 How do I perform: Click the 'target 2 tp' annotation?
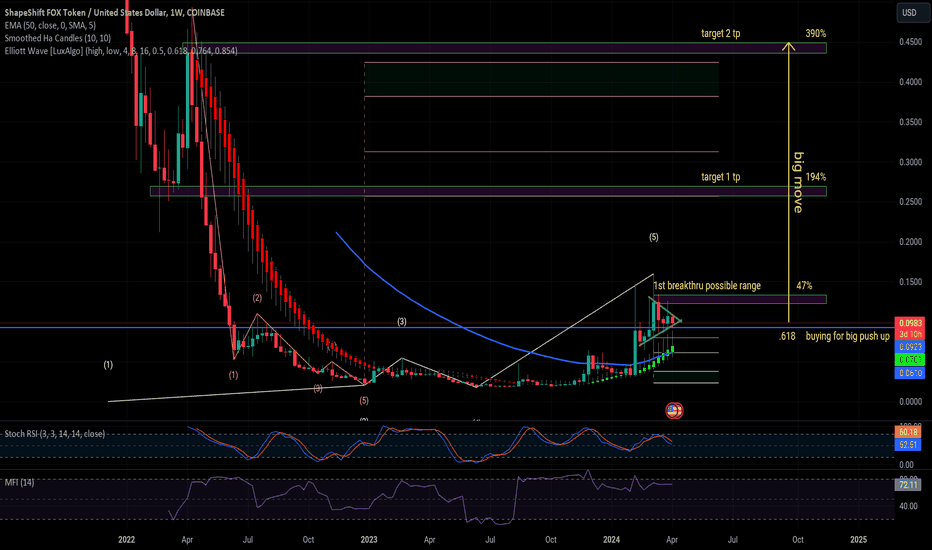pos(720,34)
